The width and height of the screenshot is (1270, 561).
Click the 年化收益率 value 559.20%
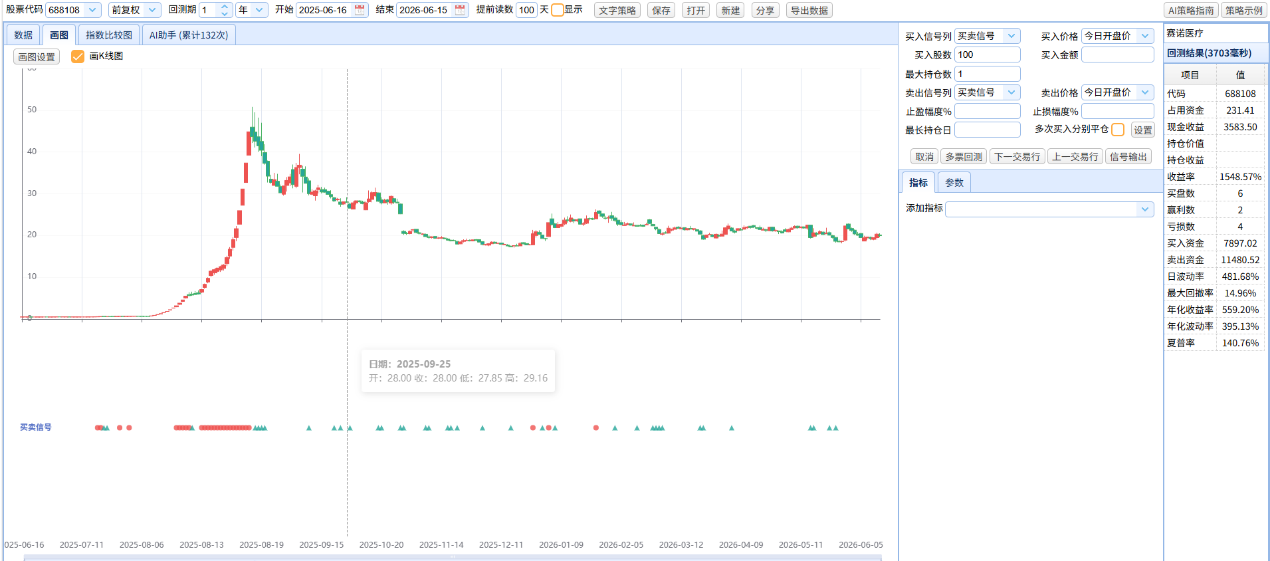1241,310
